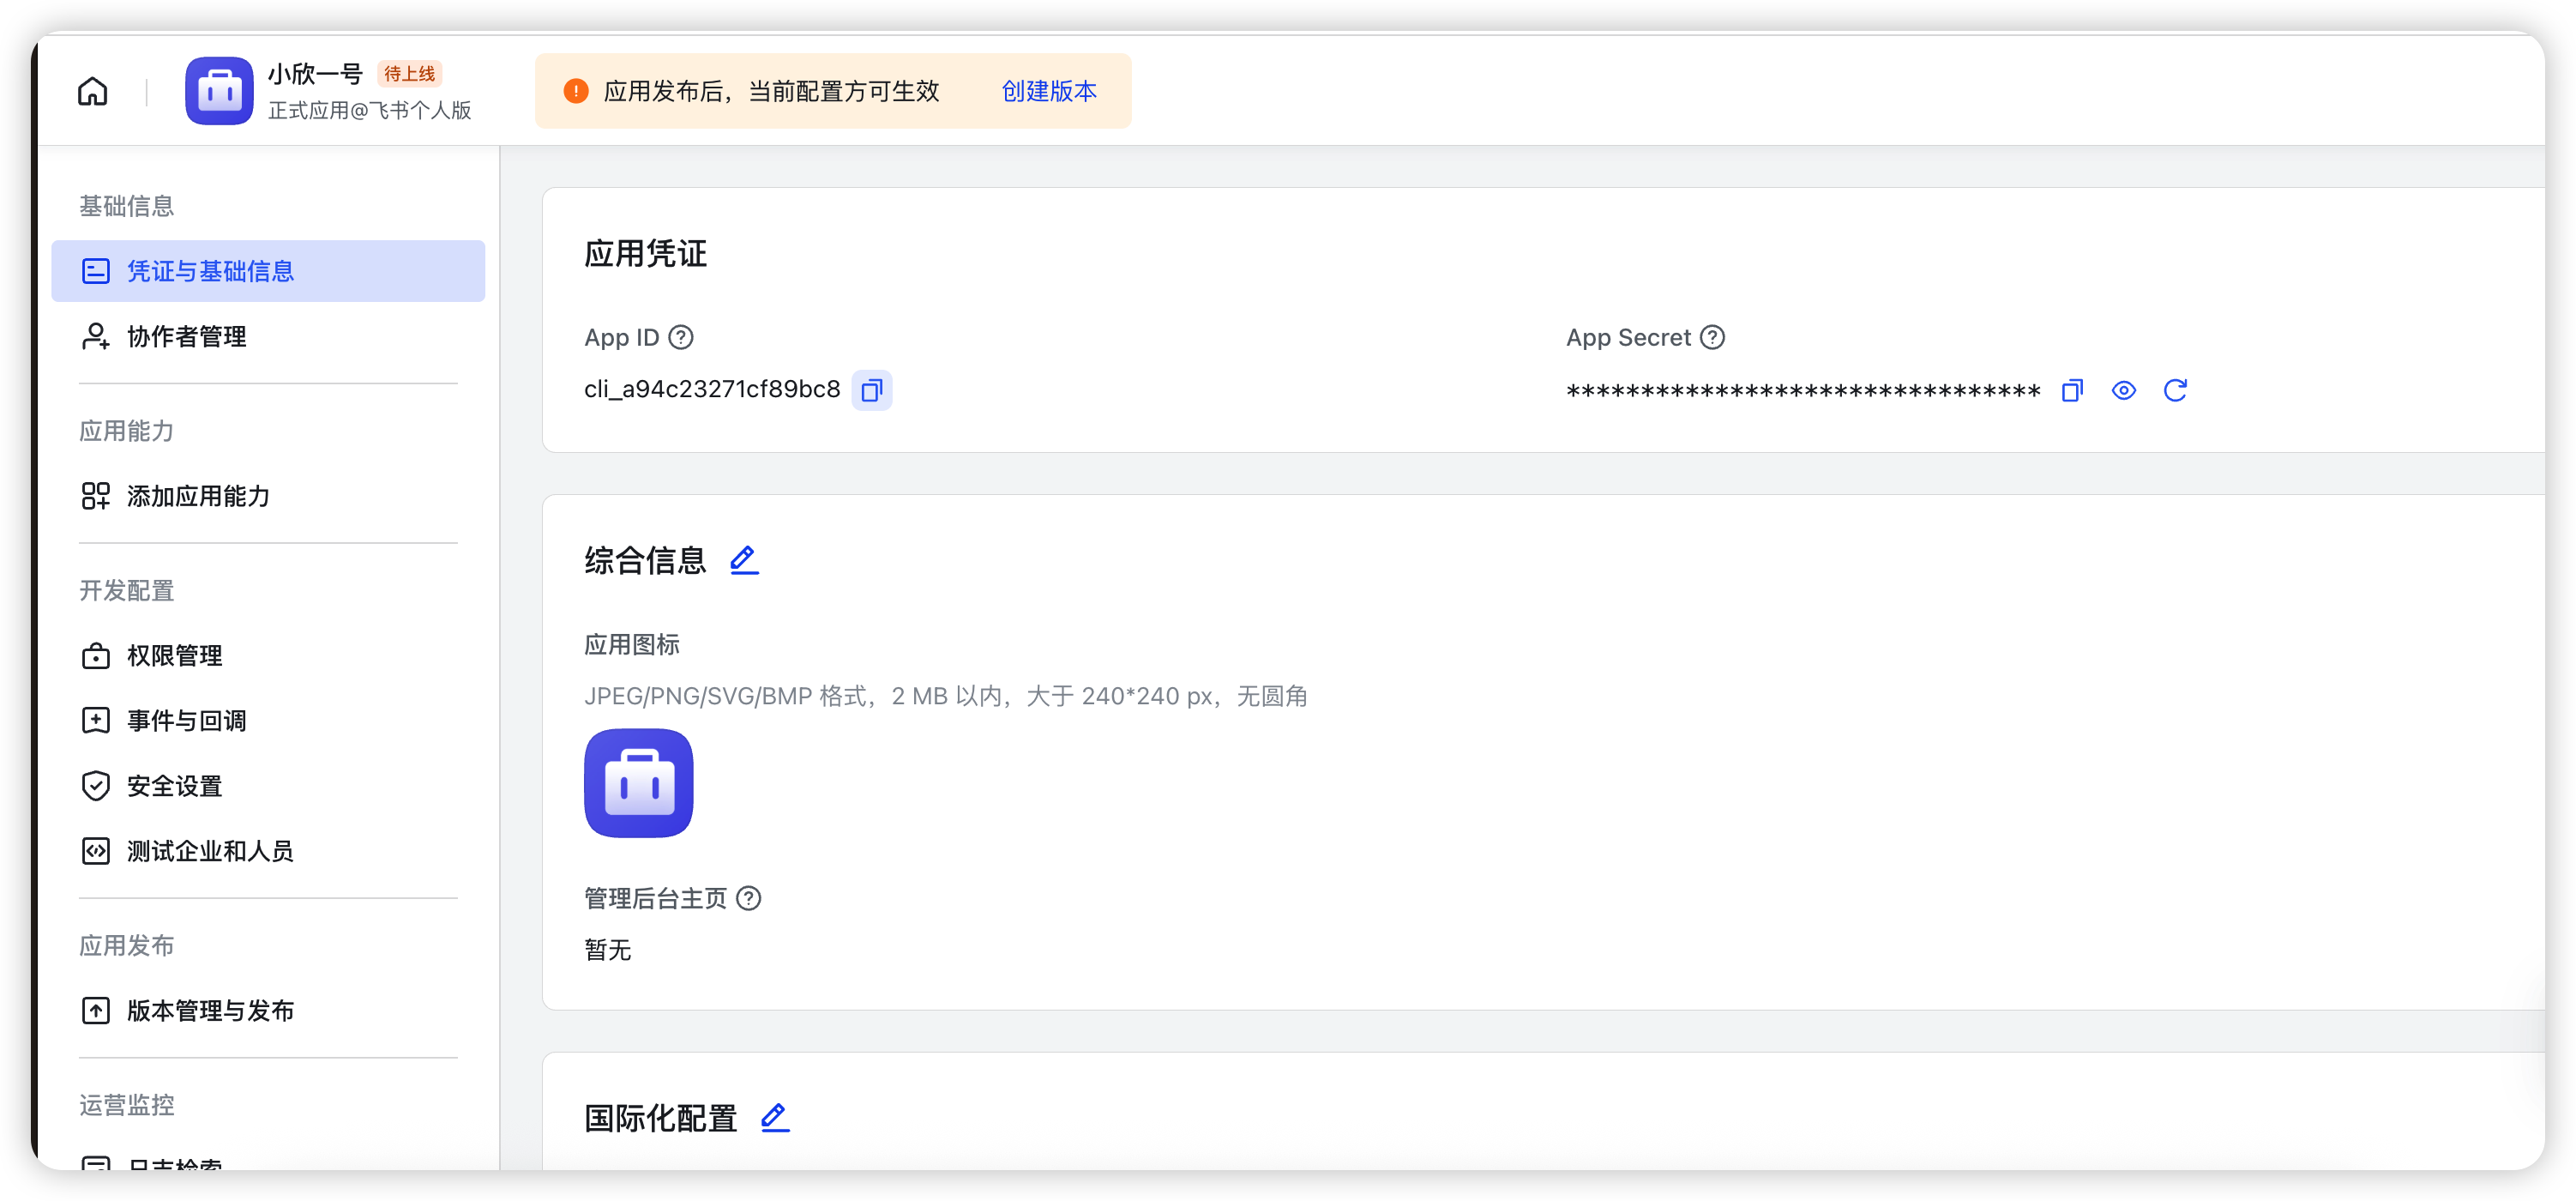2576x1201 pixels.
Task: Edit 国际化配置 with pencil icon
Action: point(775,1117)
